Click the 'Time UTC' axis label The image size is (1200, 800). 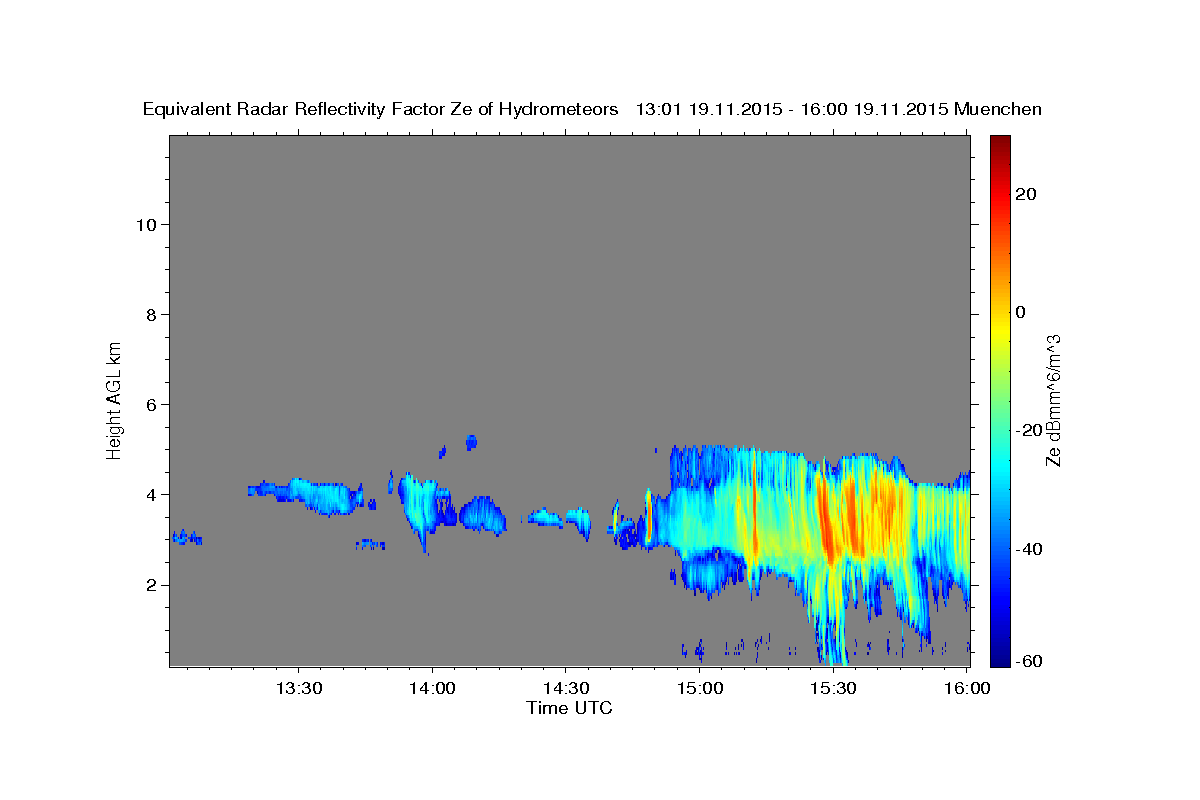(x=569, y=708)
